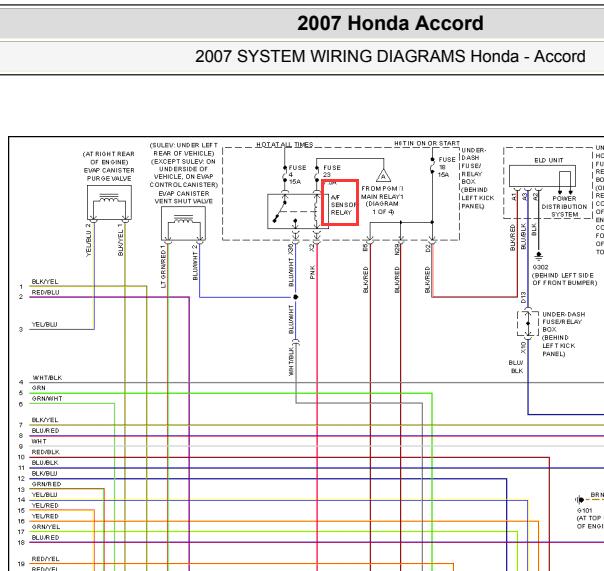This screenshot has height=571, width=604.
Task: Click "(BEHIND LEFT SIDE OF FRONT BUMPER)" note
Action: point(565,279)
